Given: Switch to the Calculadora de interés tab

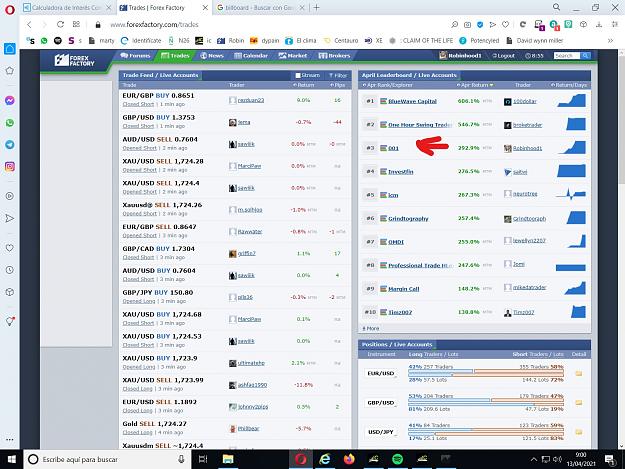Looking at the screenshot, I should coord(67,8).
